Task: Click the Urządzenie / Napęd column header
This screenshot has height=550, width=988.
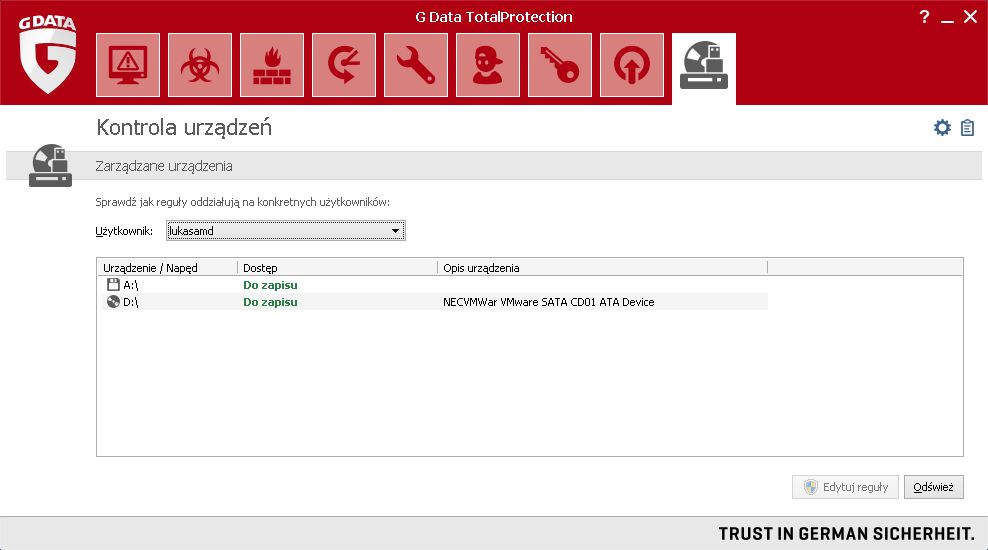Action: (x=167, y=268)
